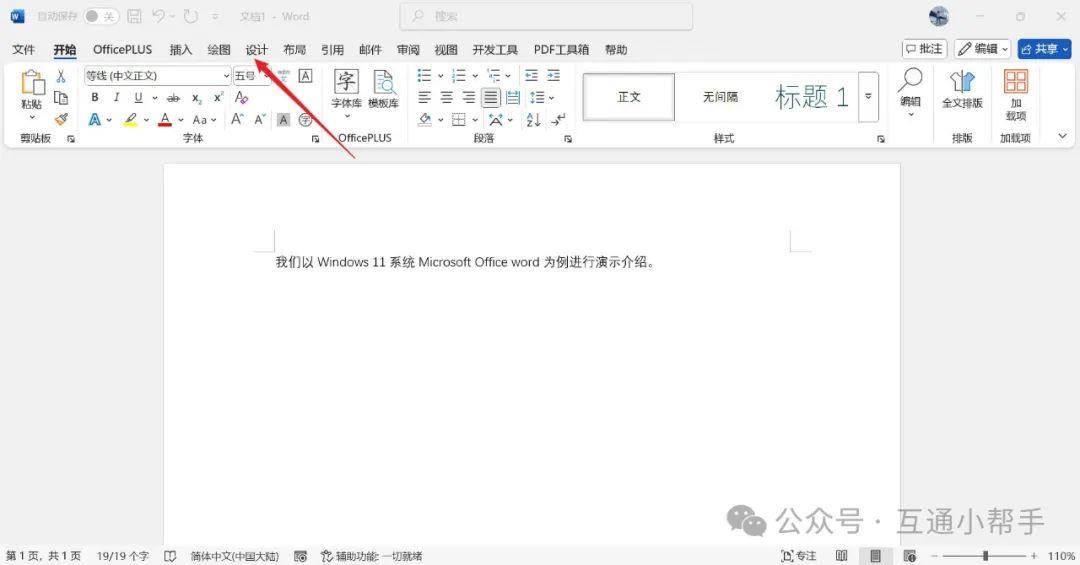Apply red font color A
Viewport: 1080px width, 565px height.
(x=165, y=120)
